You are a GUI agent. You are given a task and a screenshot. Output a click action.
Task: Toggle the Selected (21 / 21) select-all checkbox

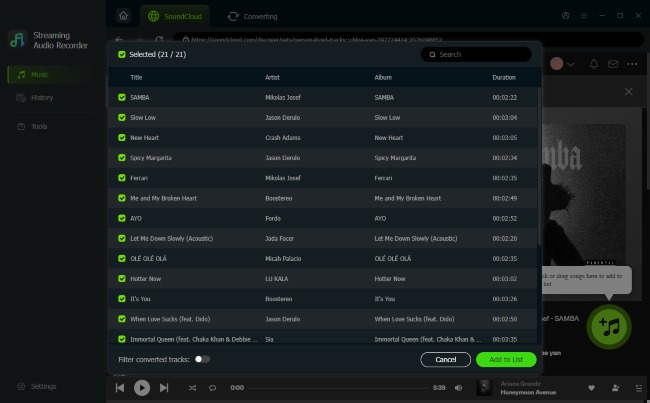coord(121,54)
